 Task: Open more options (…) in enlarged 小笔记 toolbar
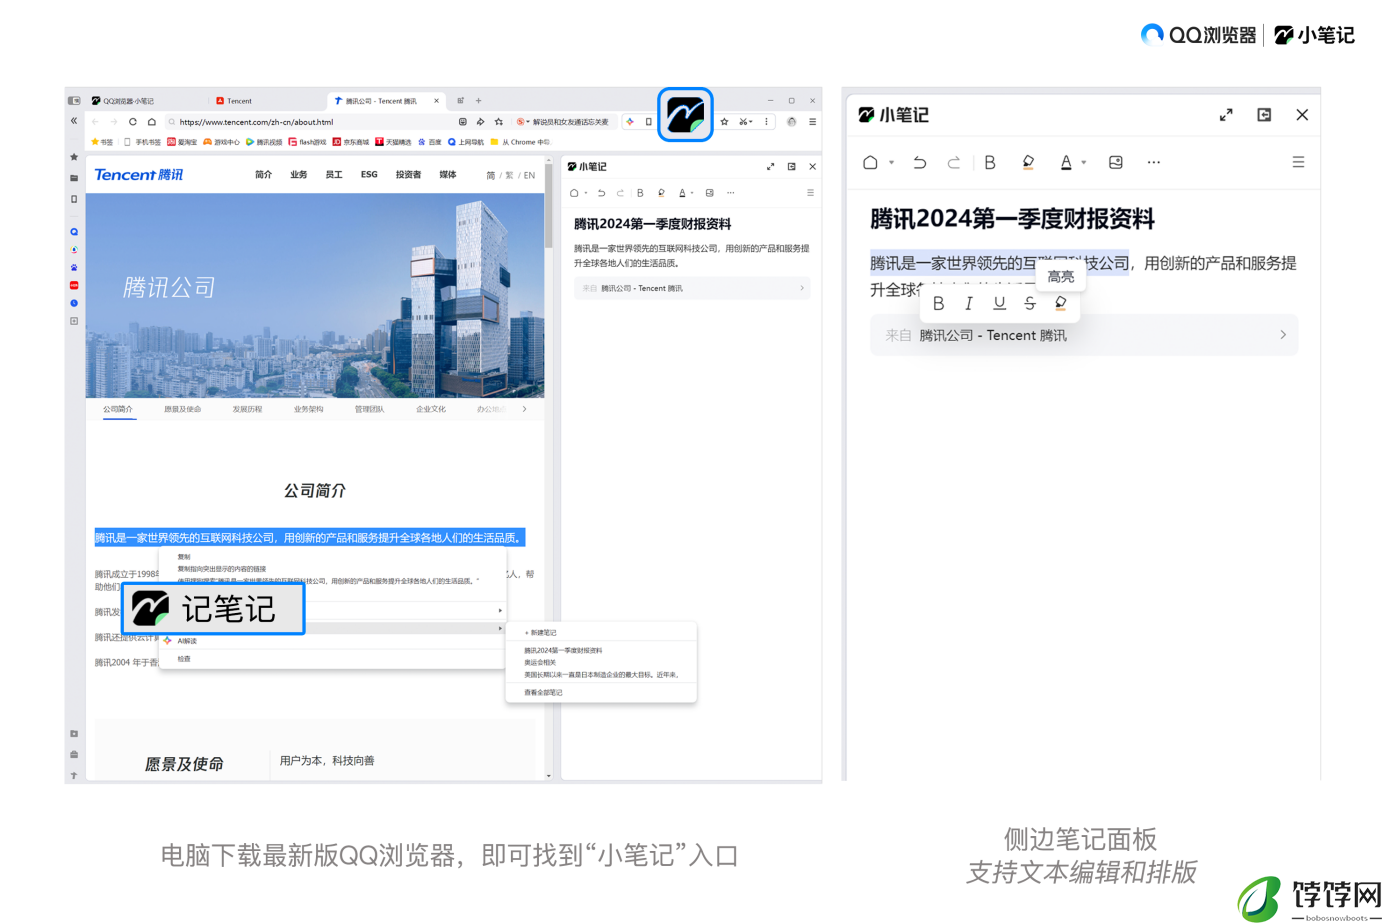(1154, 162)
